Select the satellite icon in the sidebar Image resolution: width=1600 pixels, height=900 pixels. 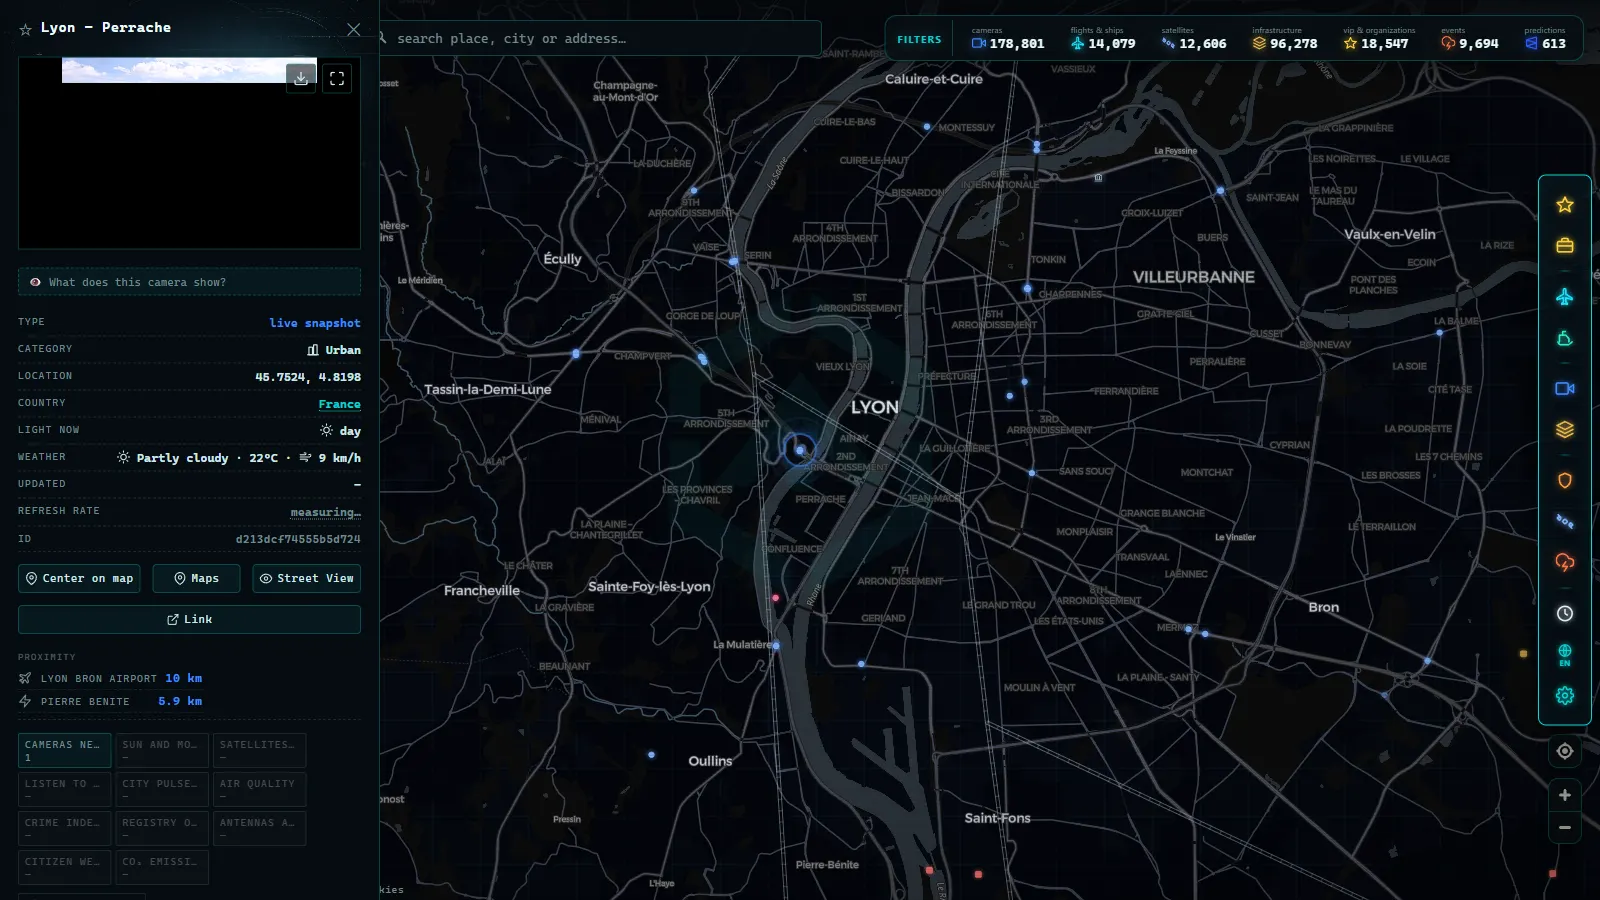click(x=1565, y=521)
